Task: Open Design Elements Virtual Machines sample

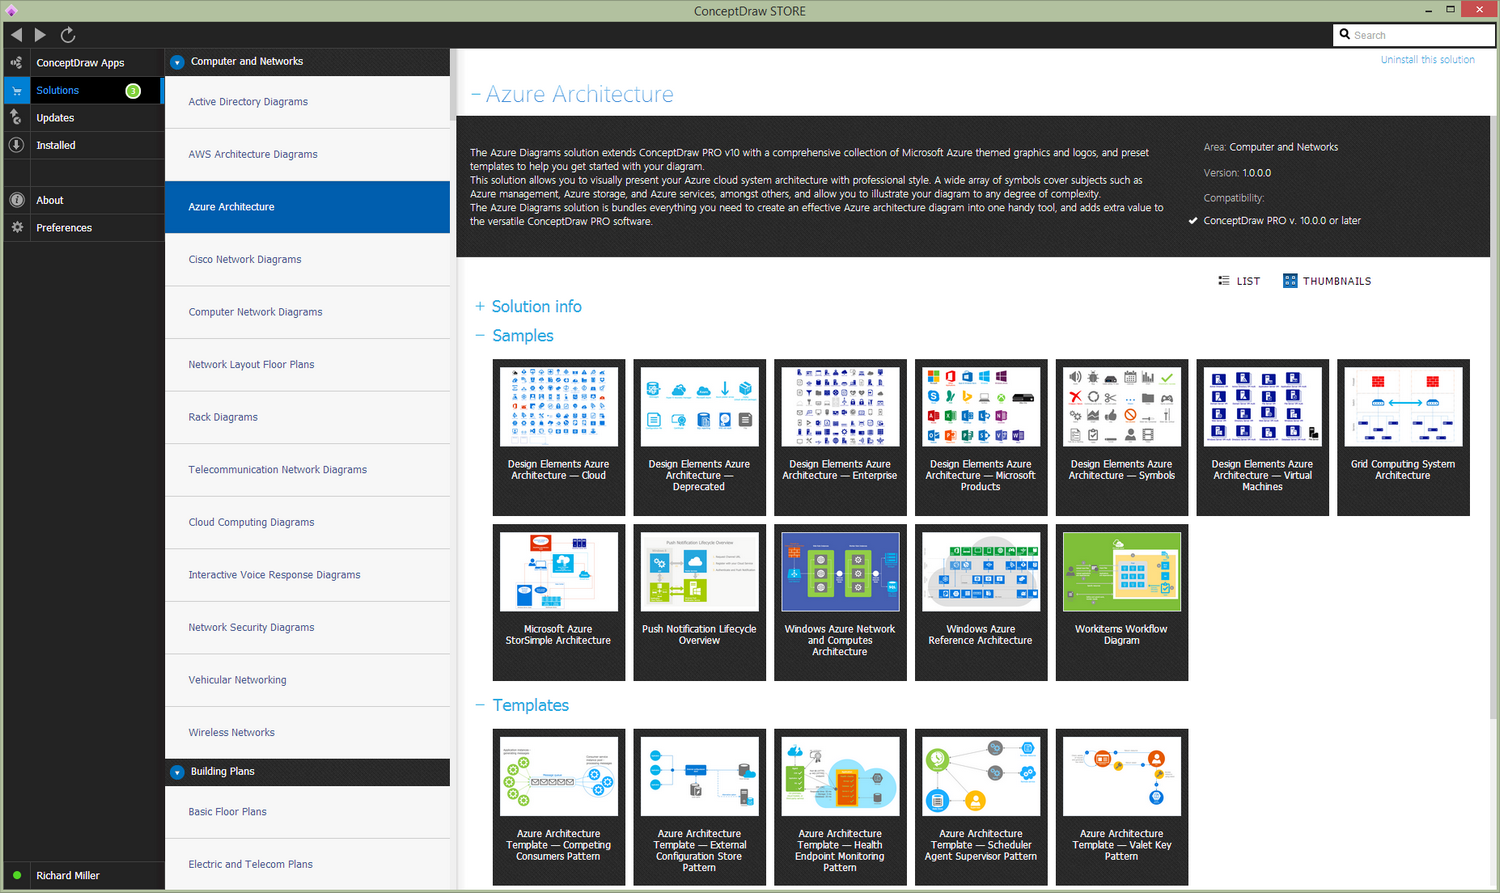Action: (1262, 437)
